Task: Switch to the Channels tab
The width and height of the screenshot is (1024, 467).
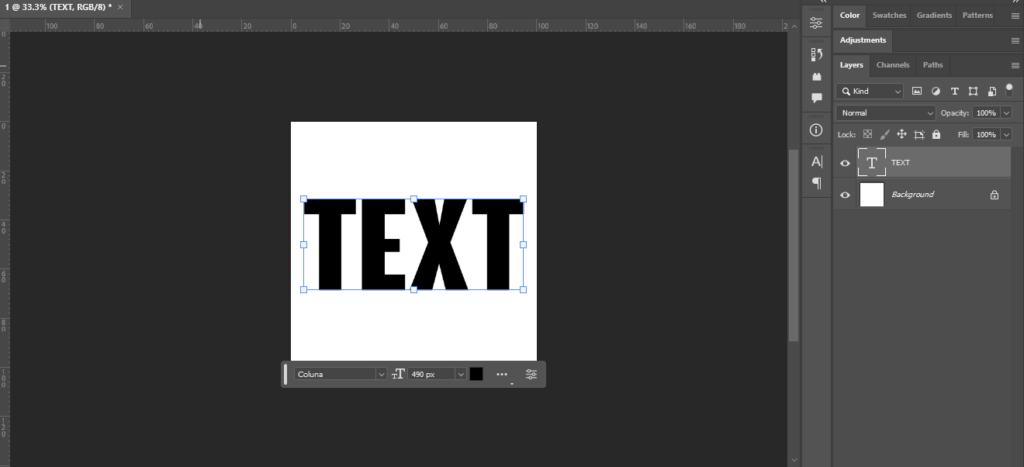Action: (x=892, y=65)
